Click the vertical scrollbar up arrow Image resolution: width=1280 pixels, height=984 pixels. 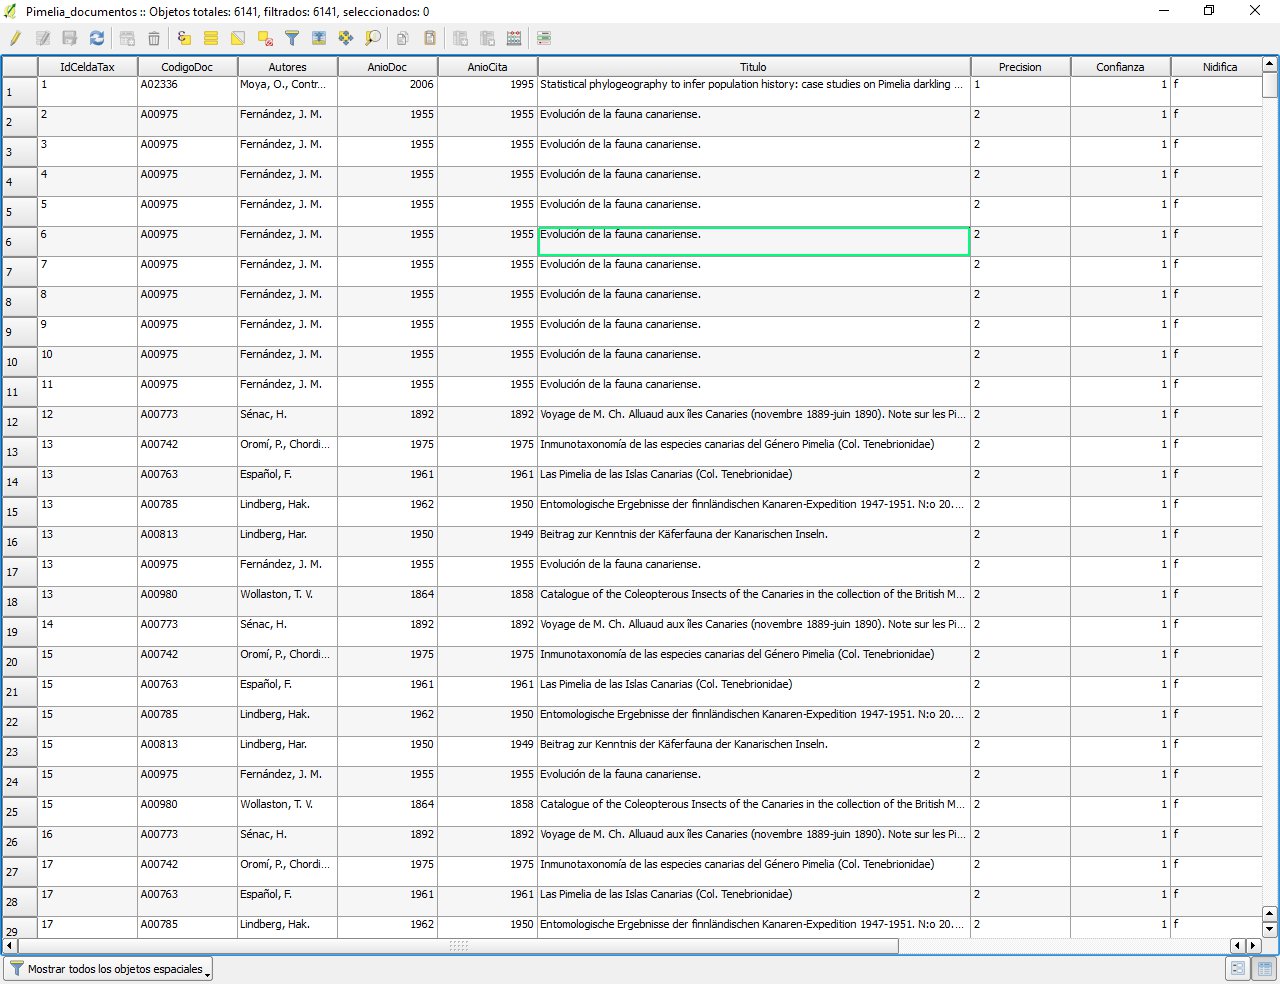coord(1270,65)
